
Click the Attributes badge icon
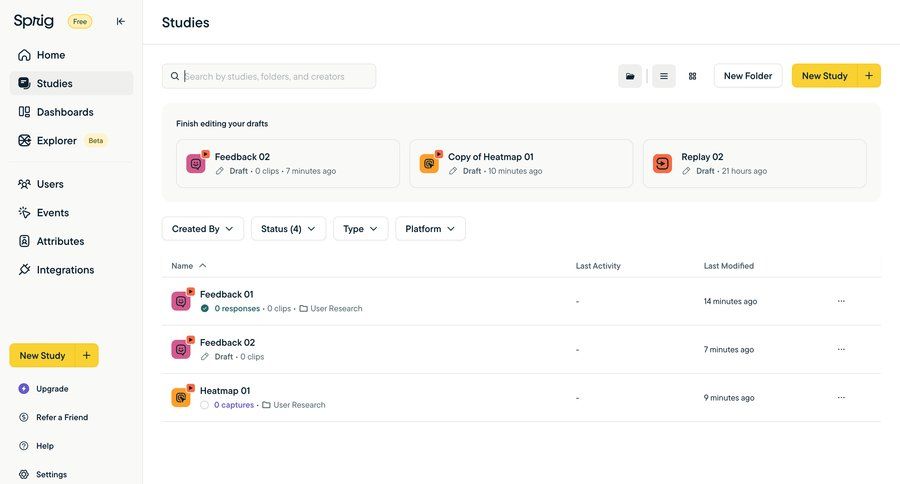click(x=24, y=241)
